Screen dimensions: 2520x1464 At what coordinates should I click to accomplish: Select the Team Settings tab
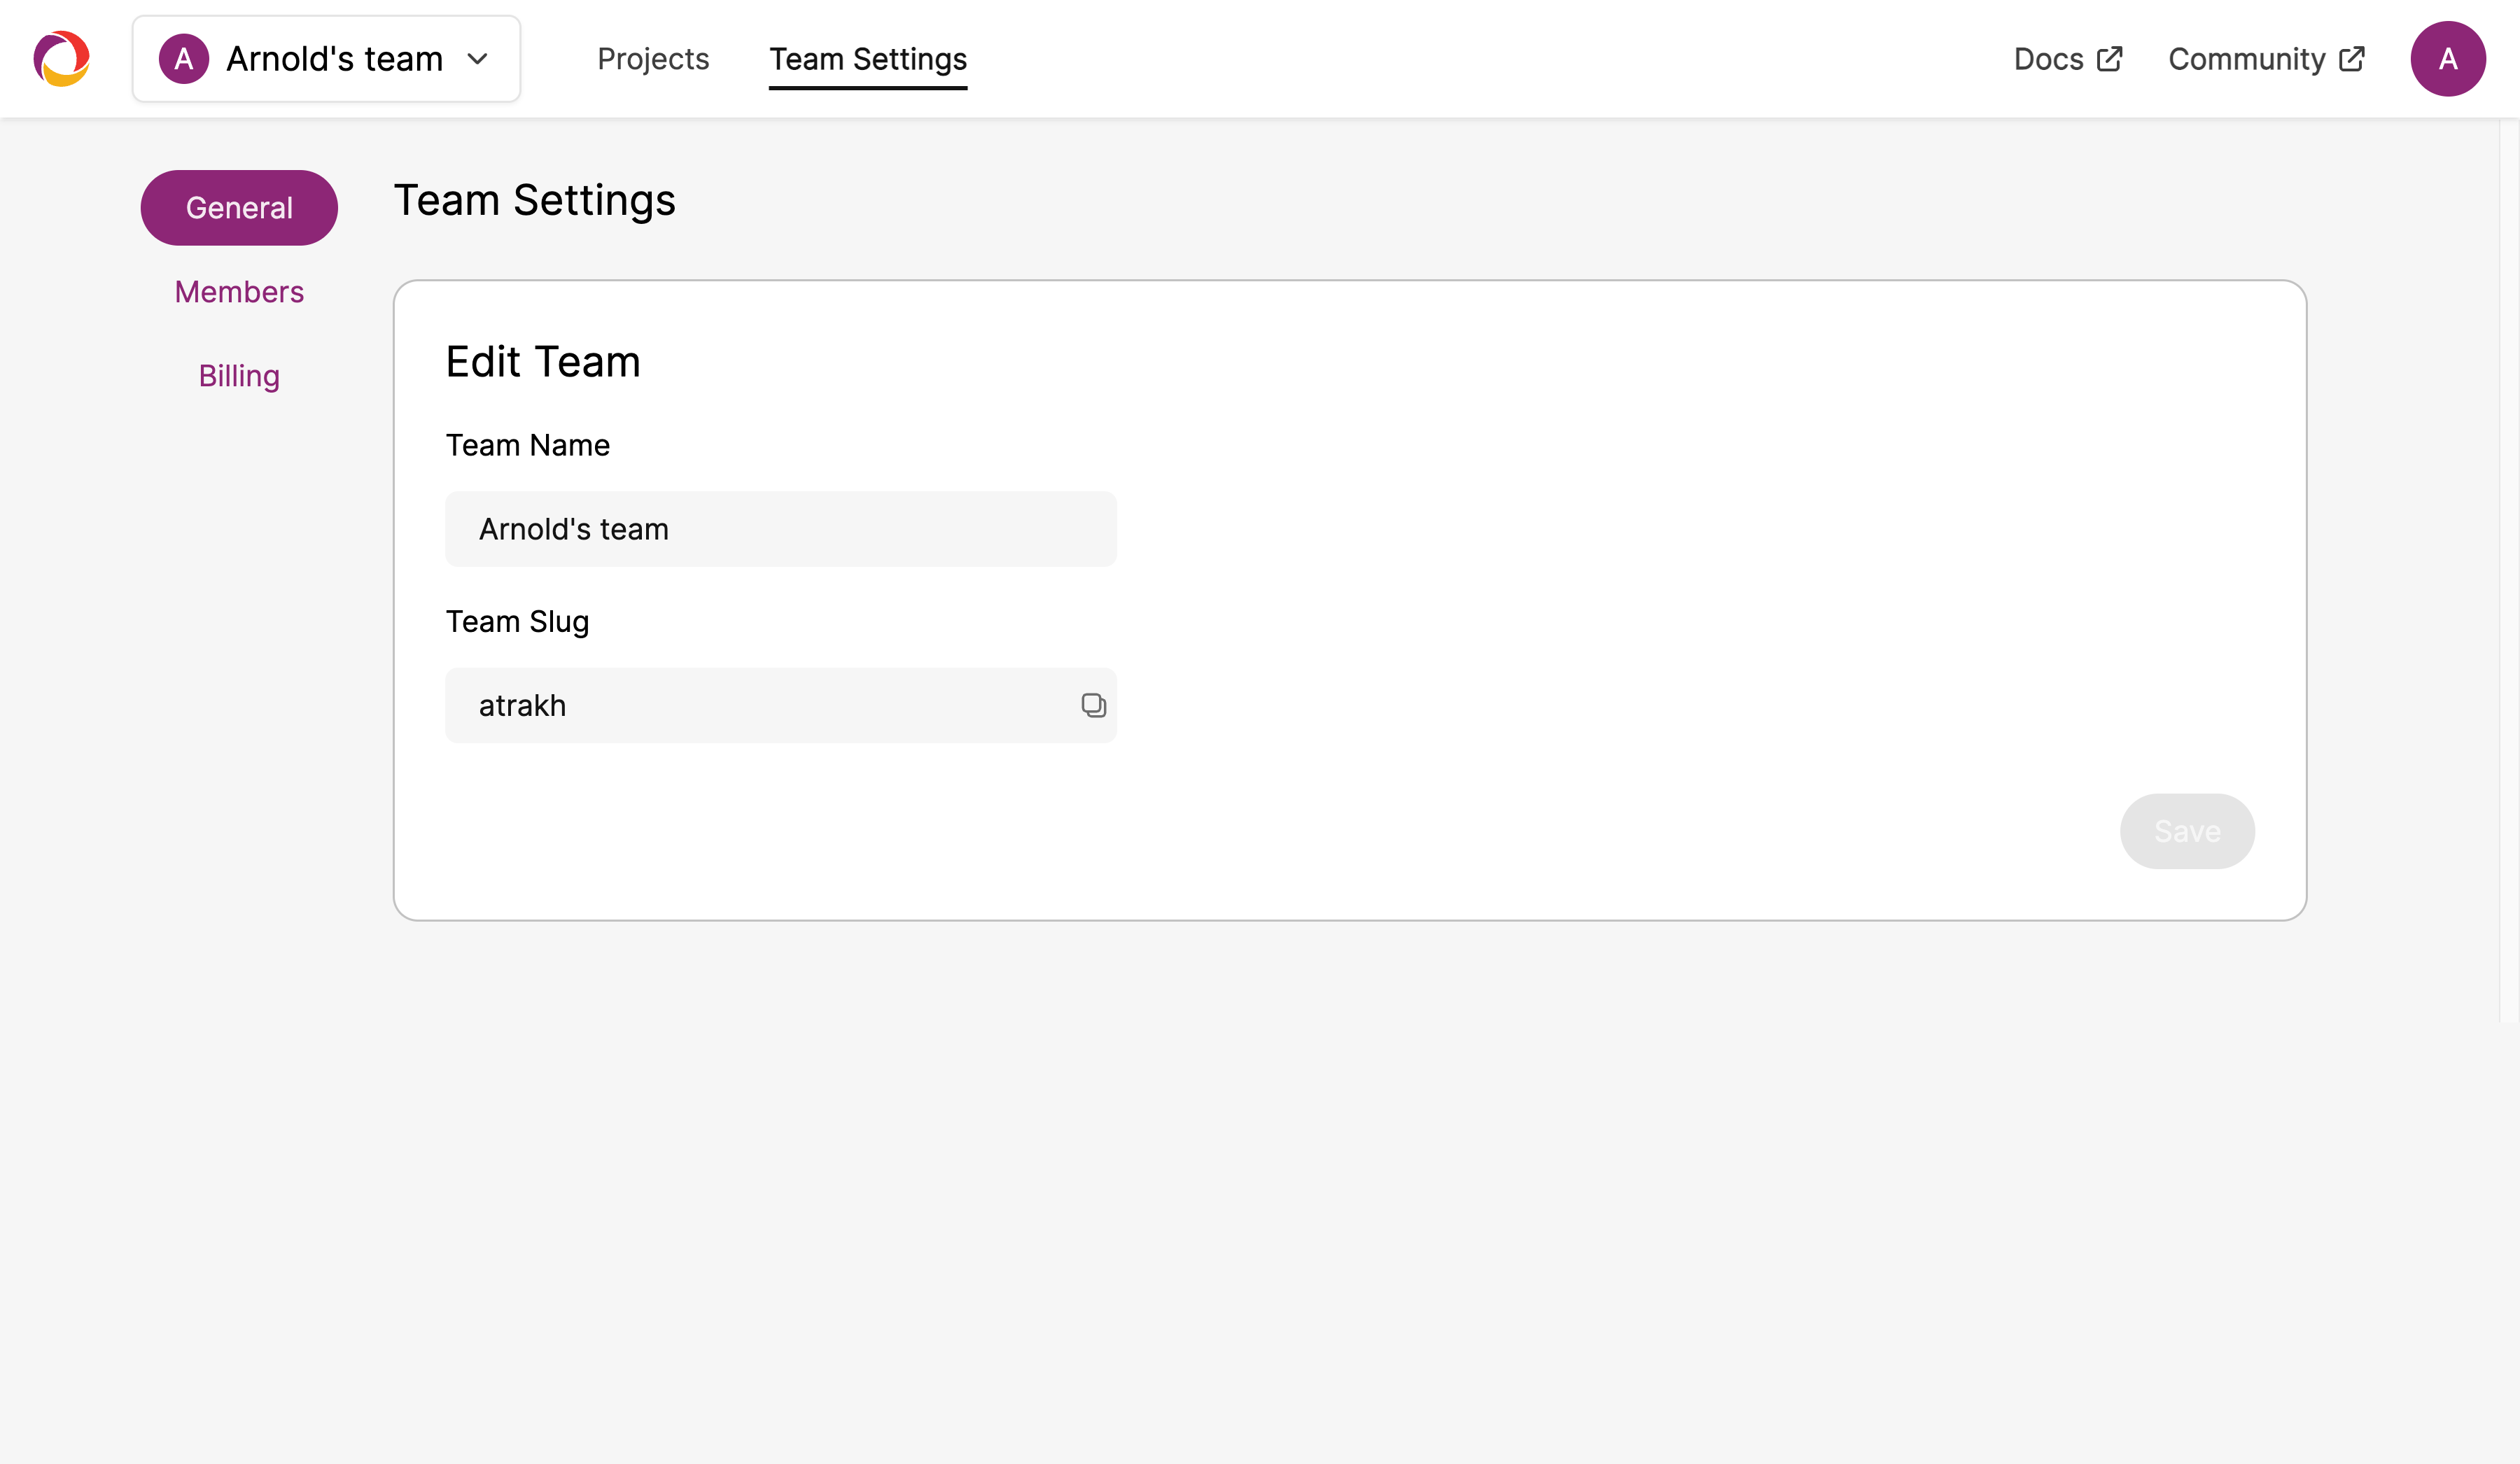tap(867, 59)
